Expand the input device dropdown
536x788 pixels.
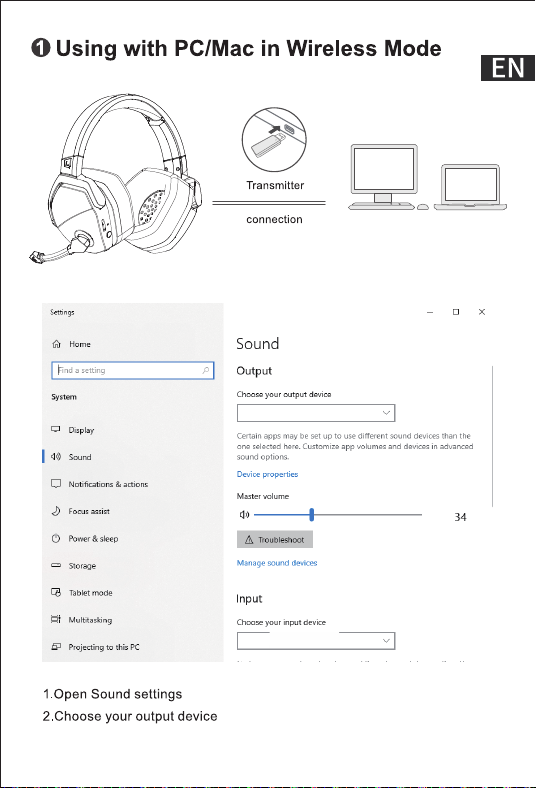coord(316,641)
